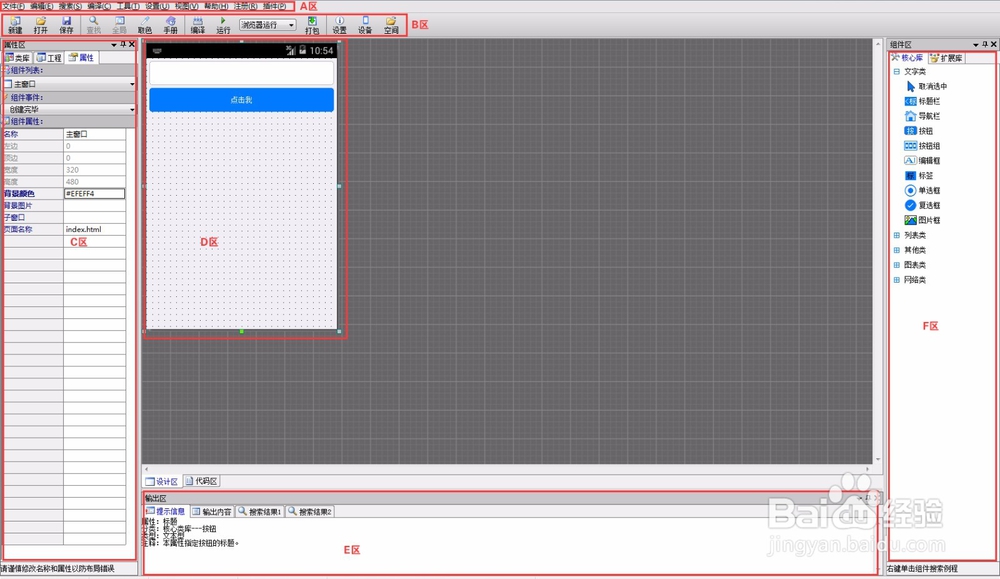
Task: Open the 浏览器运行 run-mode dropdown
Action: point(268,25)
